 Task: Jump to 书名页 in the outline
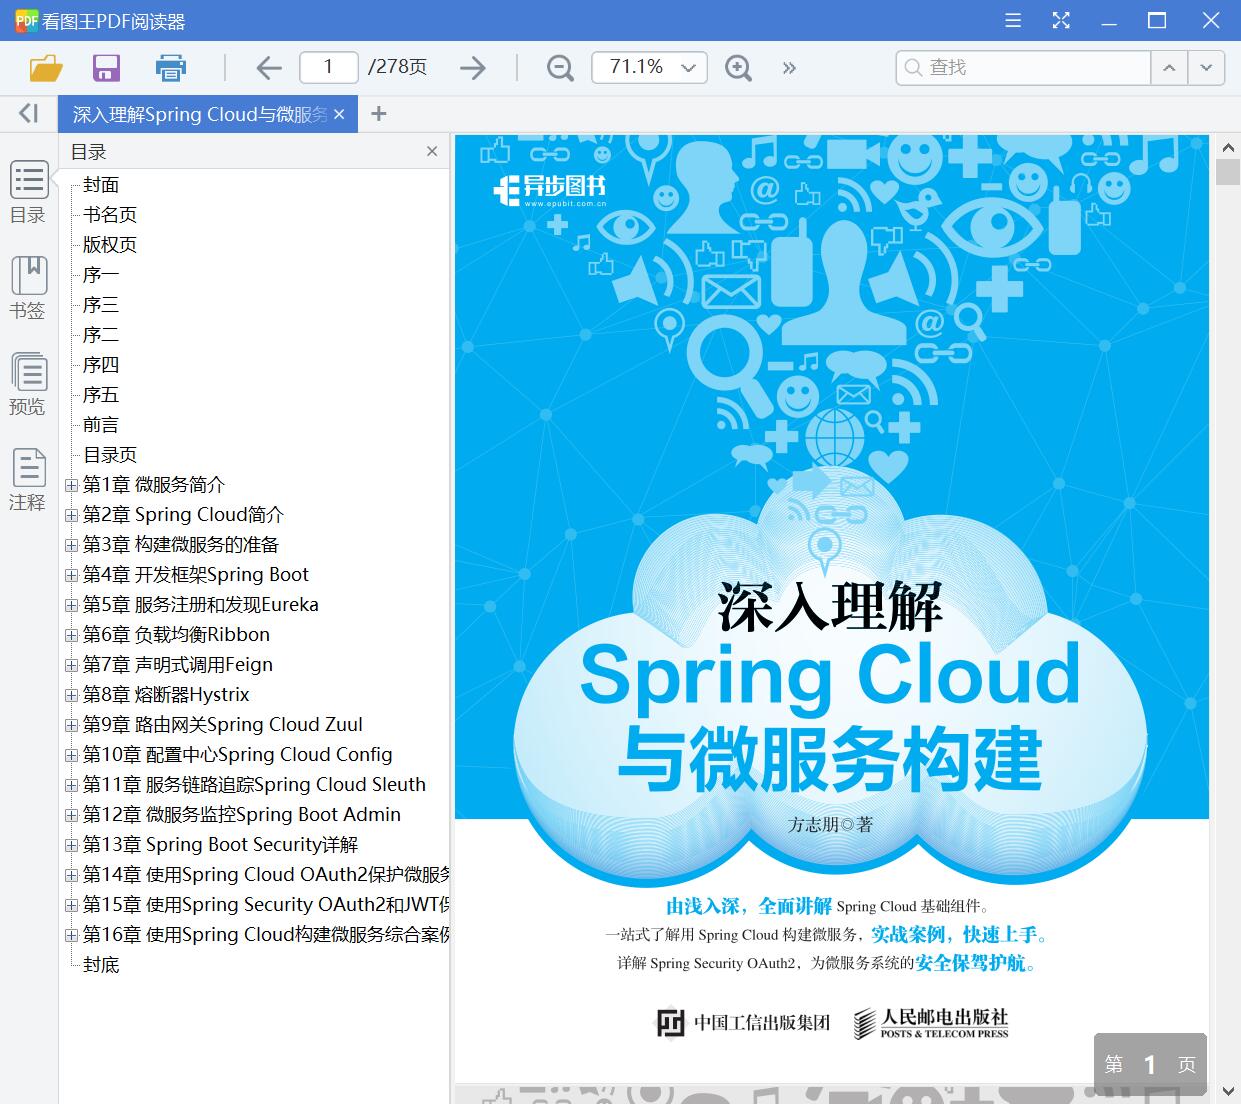point(110,215)
